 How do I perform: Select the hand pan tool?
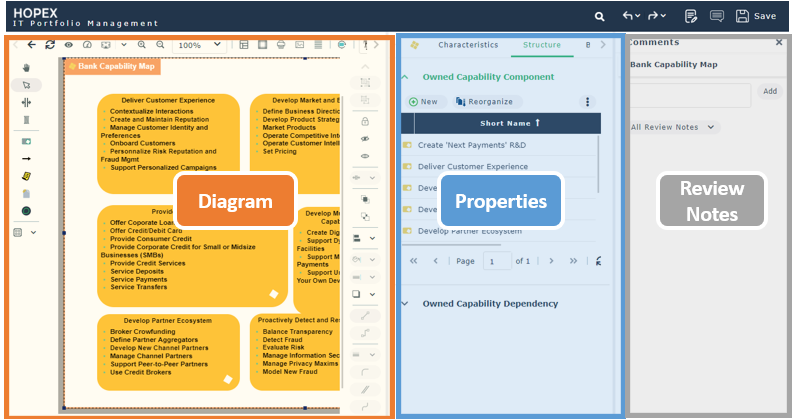26,68
